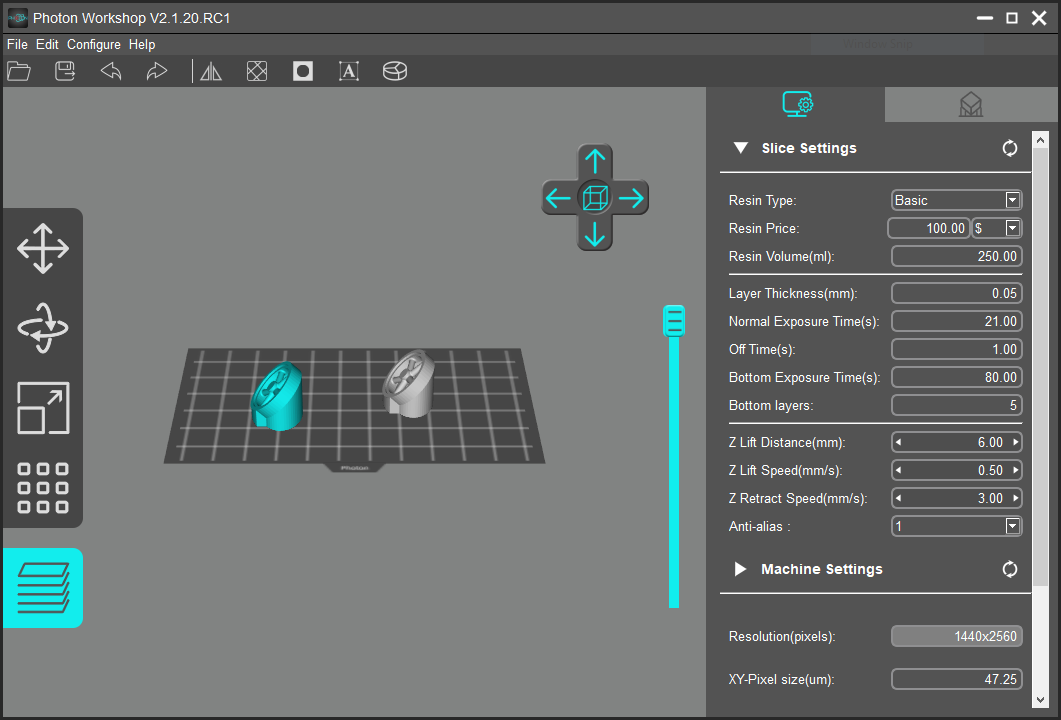Viewport: 1061px width, 720px height.
Task: Undo the last action
Action: pyautogui.click(x=110, y=71)
